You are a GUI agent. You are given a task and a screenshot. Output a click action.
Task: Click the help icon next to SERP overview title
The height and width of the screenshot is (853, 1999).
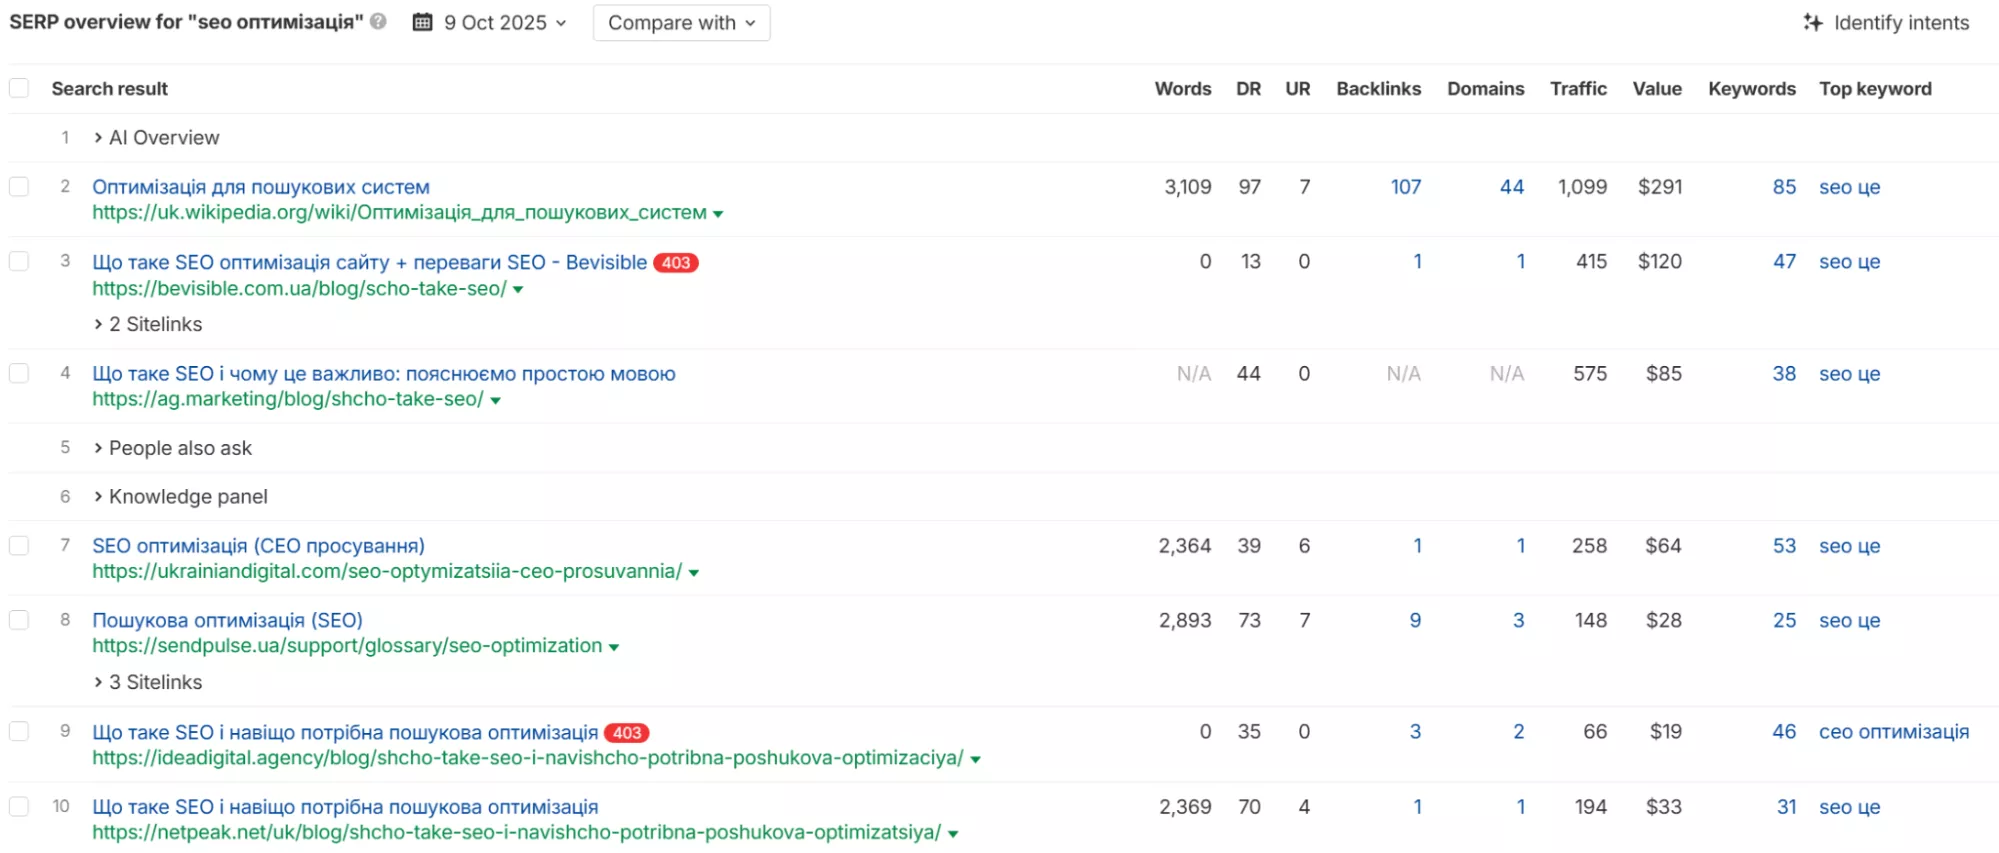click(378, 21)
